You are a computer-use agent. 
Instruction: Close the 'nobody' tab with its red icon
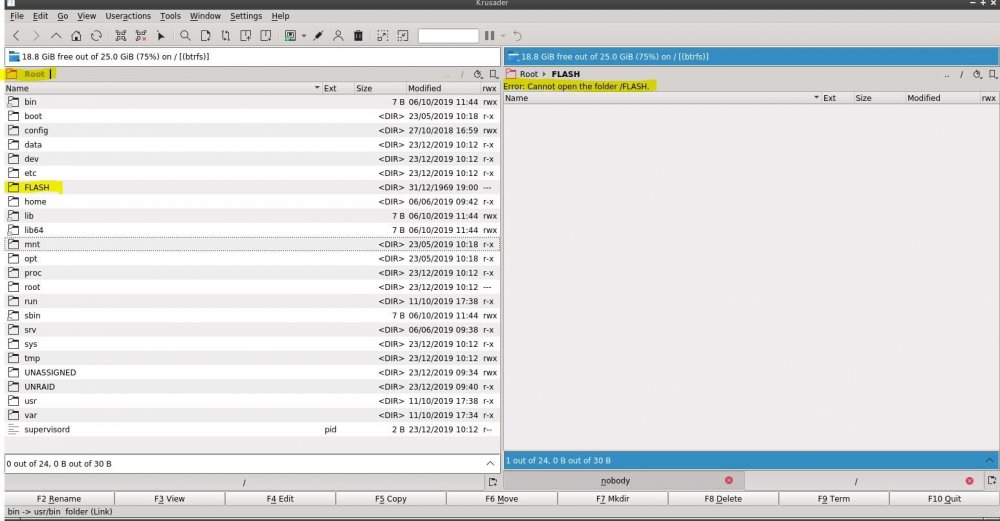729,480
